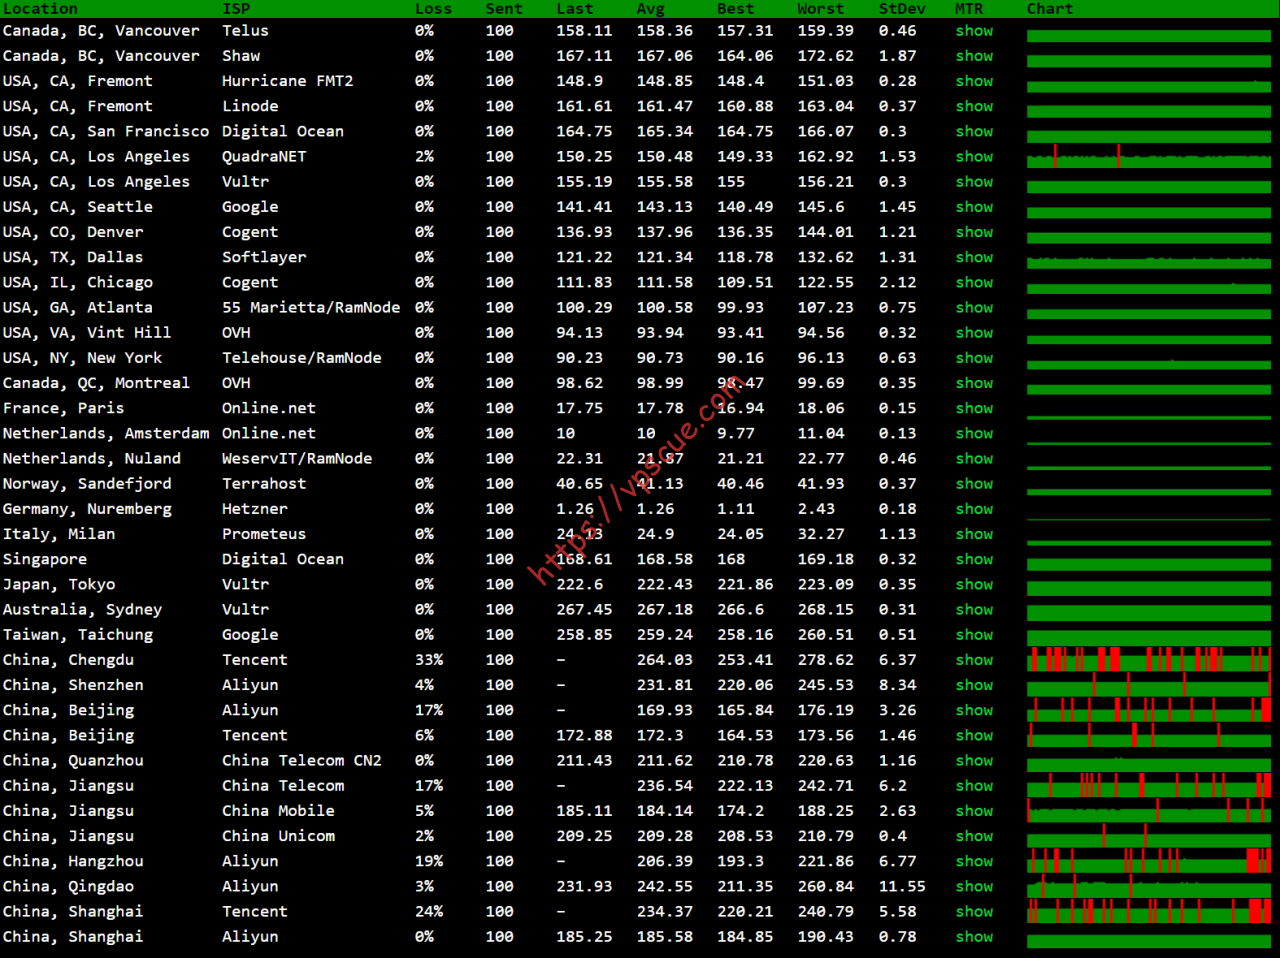Open show link for Hangzhou Aliyun

(x=974, y=861)
